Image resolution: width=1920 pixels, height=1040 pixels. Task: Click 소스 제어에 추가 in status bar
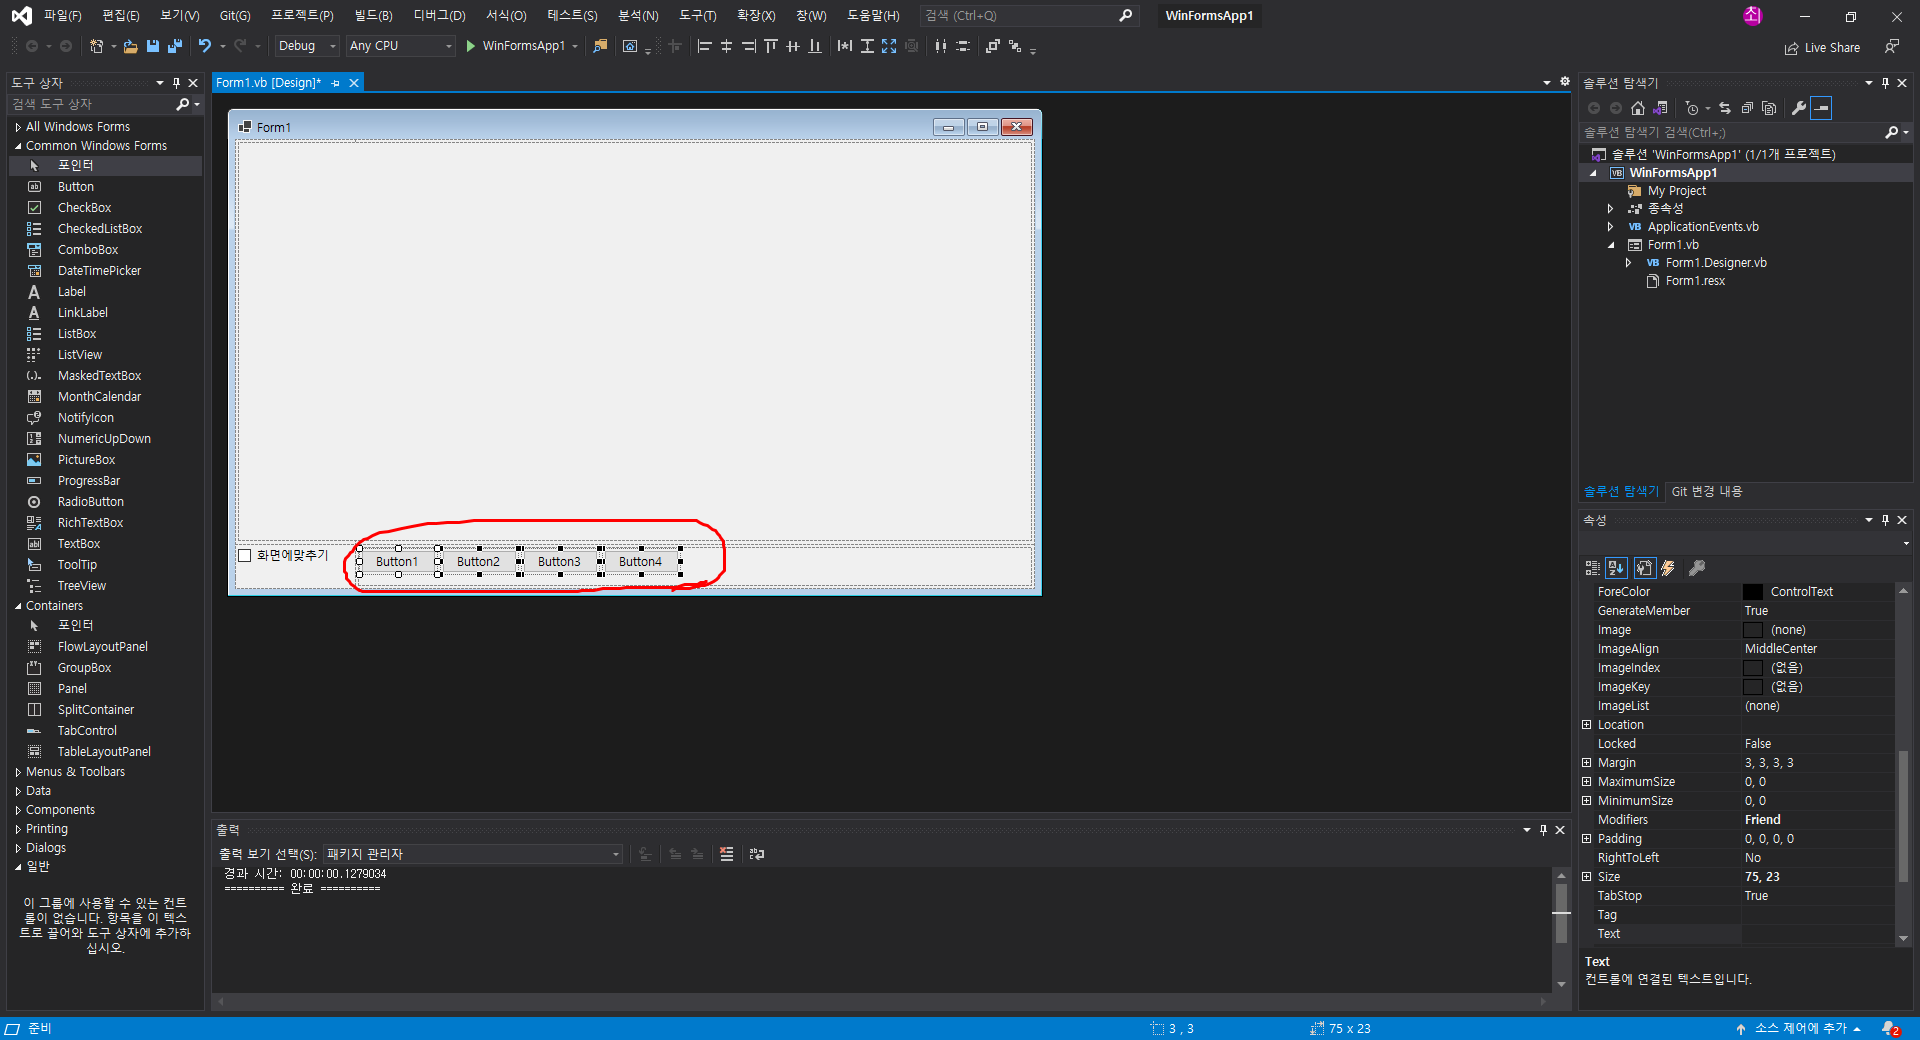tap(1800, 1028)
